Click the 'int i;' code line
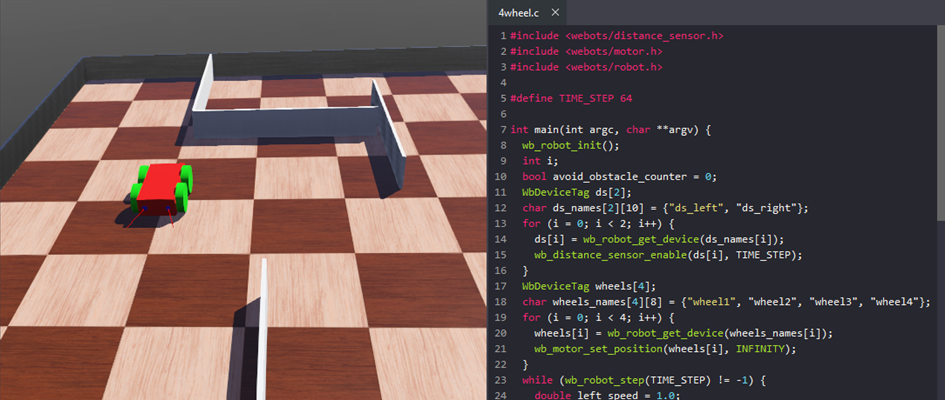 (x=540, y=161)
